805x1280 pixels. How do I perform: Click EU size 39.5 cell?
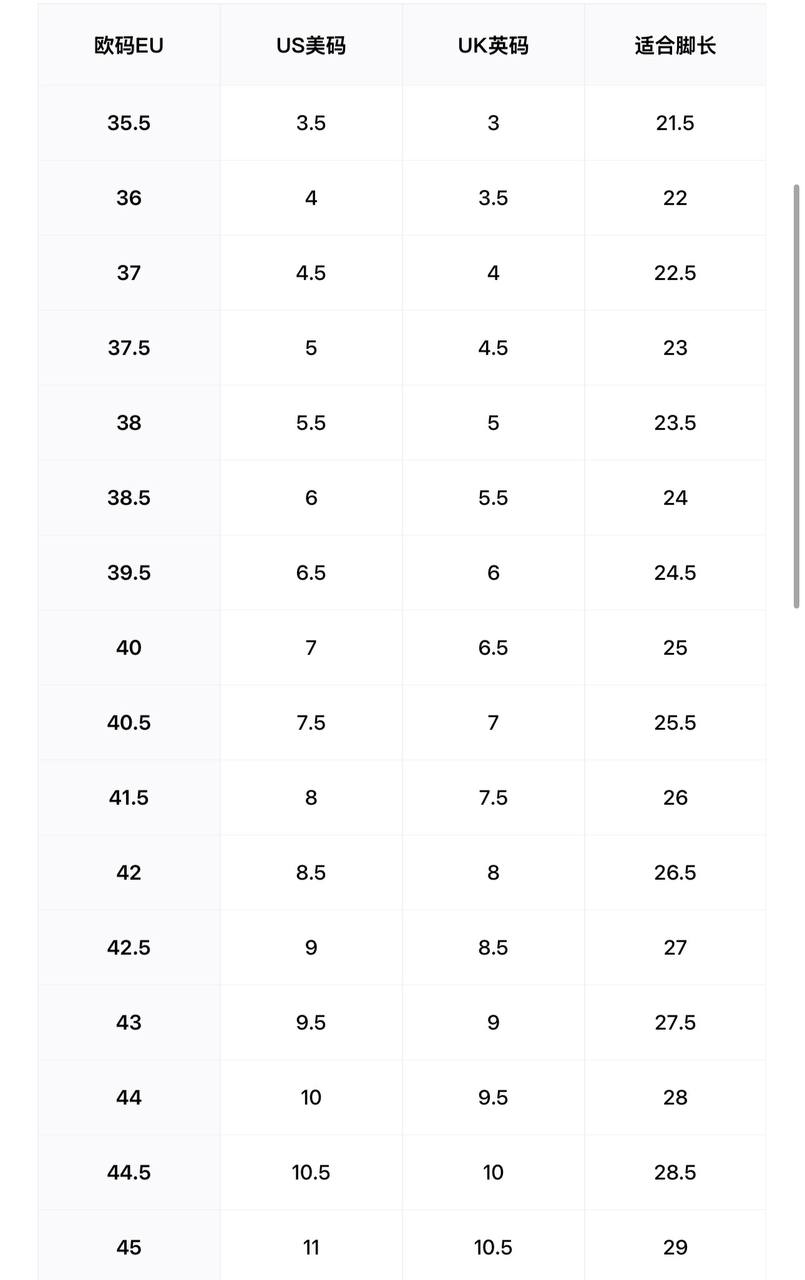click(129, 573)
